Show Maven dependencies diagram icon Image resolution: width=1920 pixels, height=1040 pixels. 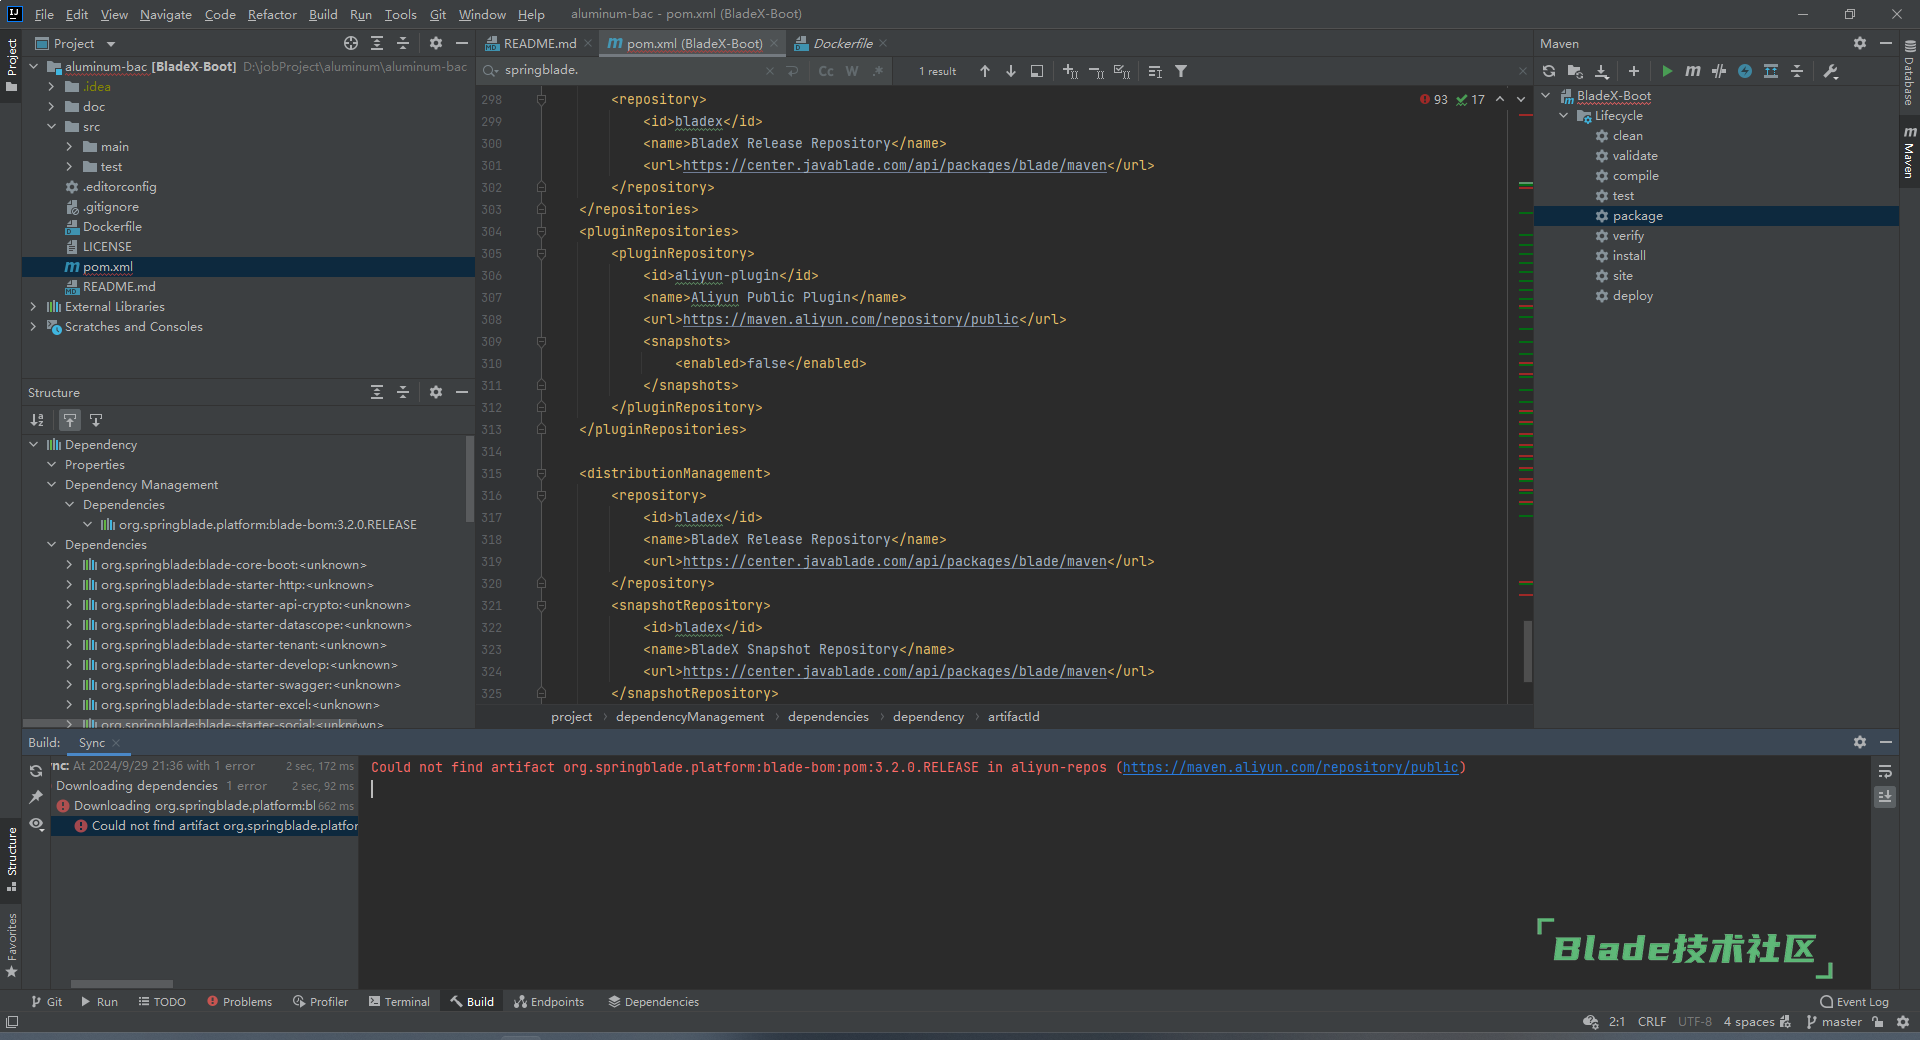tap(1770, 71)
